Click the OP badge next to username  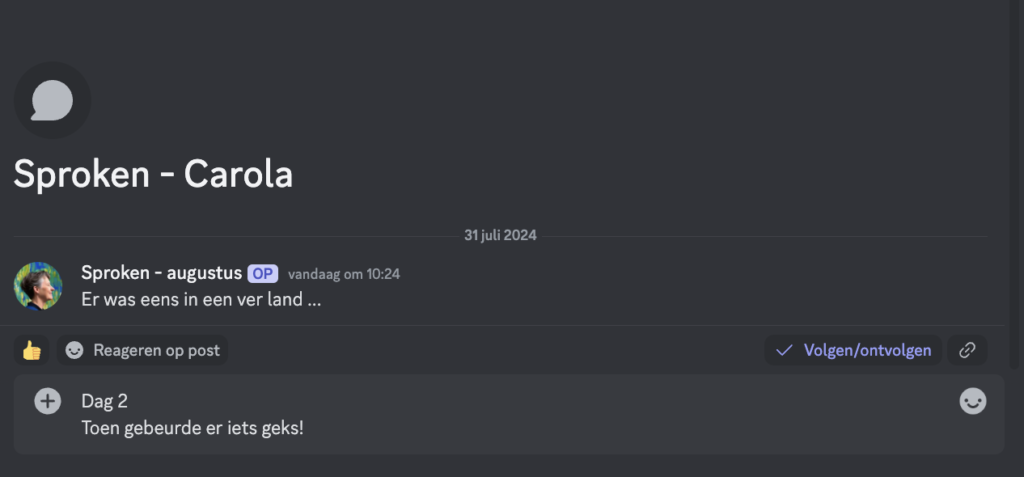tap(263, 274)
